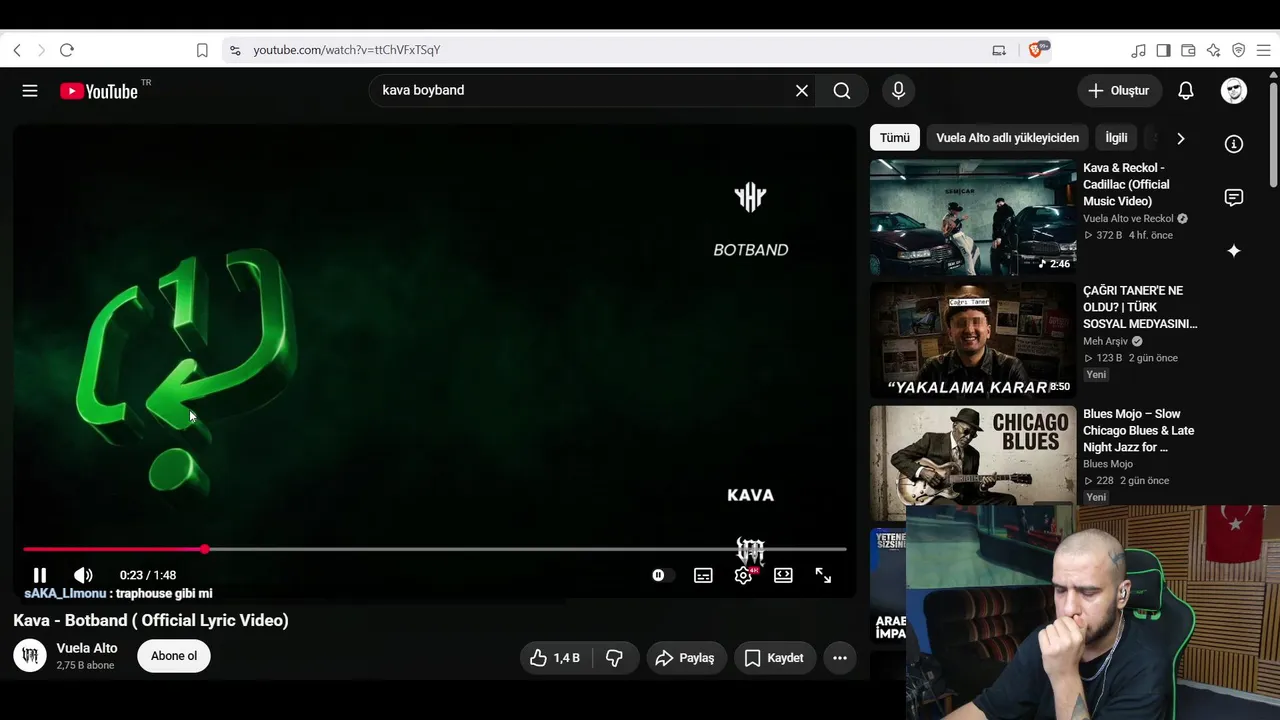Image resolution: width=1280 pixels, height=720 pixels.
Task: Mute the video volume
Action: [83, 575]
